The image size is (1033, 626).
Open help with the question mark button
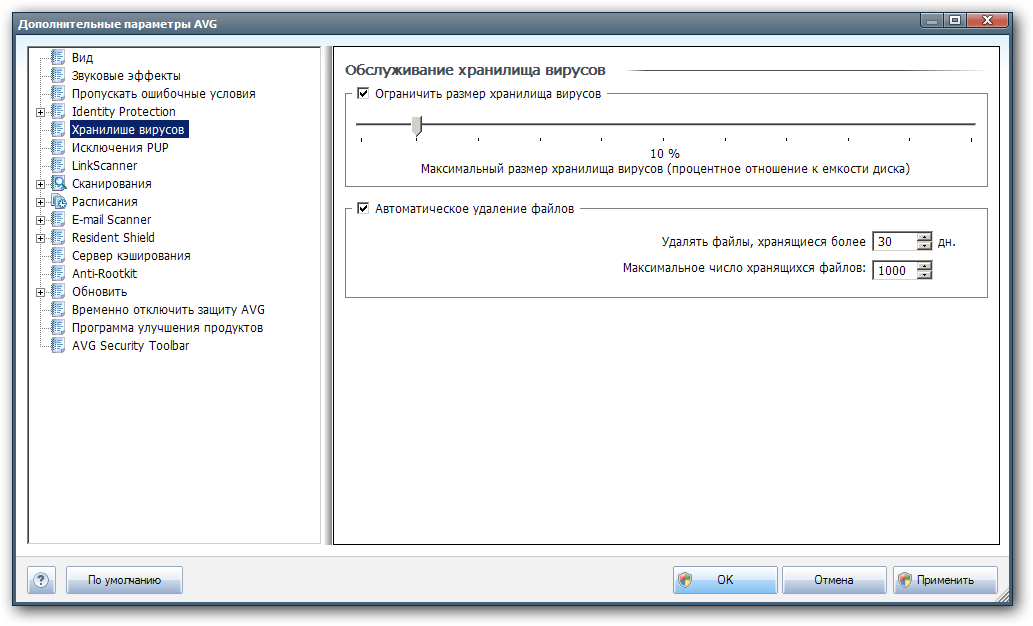pos(42,580)
